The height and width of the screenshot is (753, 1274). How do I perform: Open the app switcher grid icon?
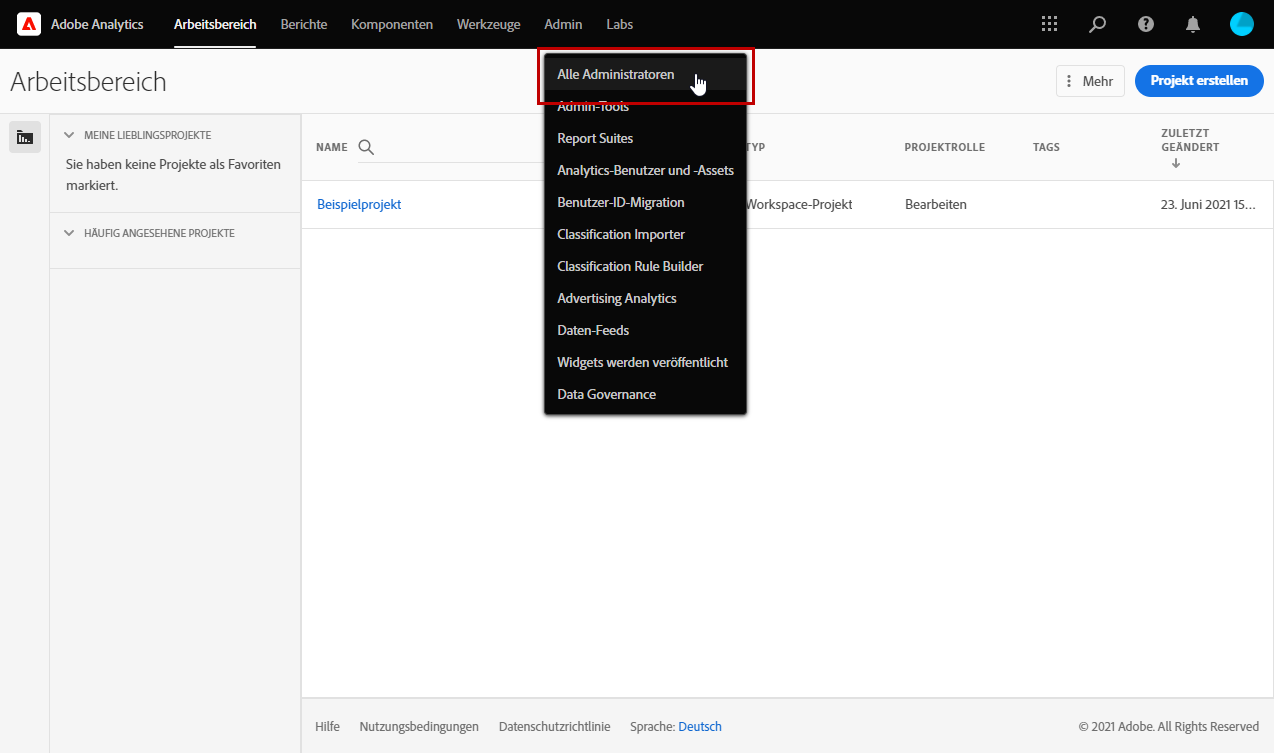1049,24
